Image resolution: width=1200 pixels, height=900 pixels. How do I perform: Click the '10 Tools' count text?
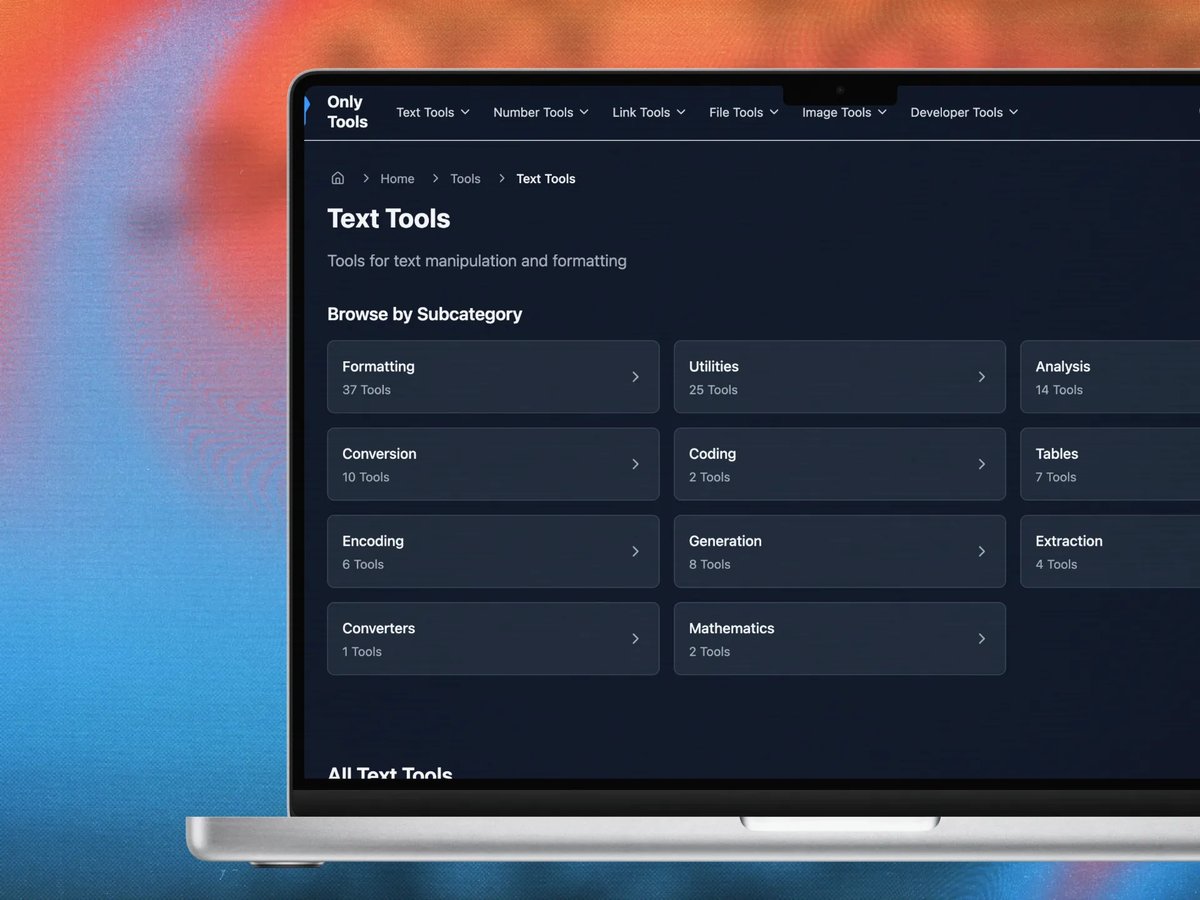tap(366, 477)
